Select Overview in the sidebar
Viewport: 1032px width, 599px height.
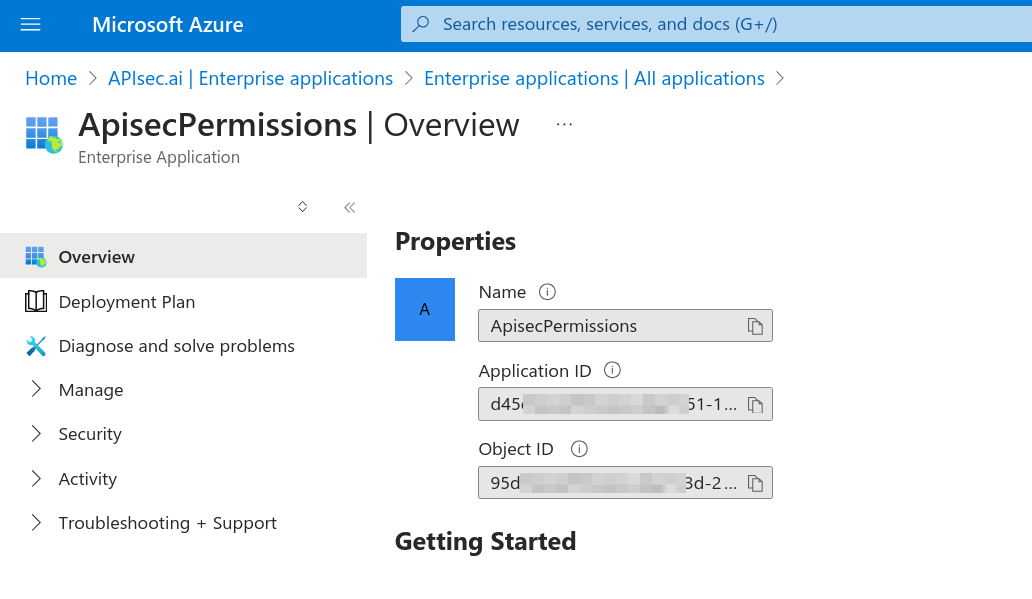pos(96,257)
